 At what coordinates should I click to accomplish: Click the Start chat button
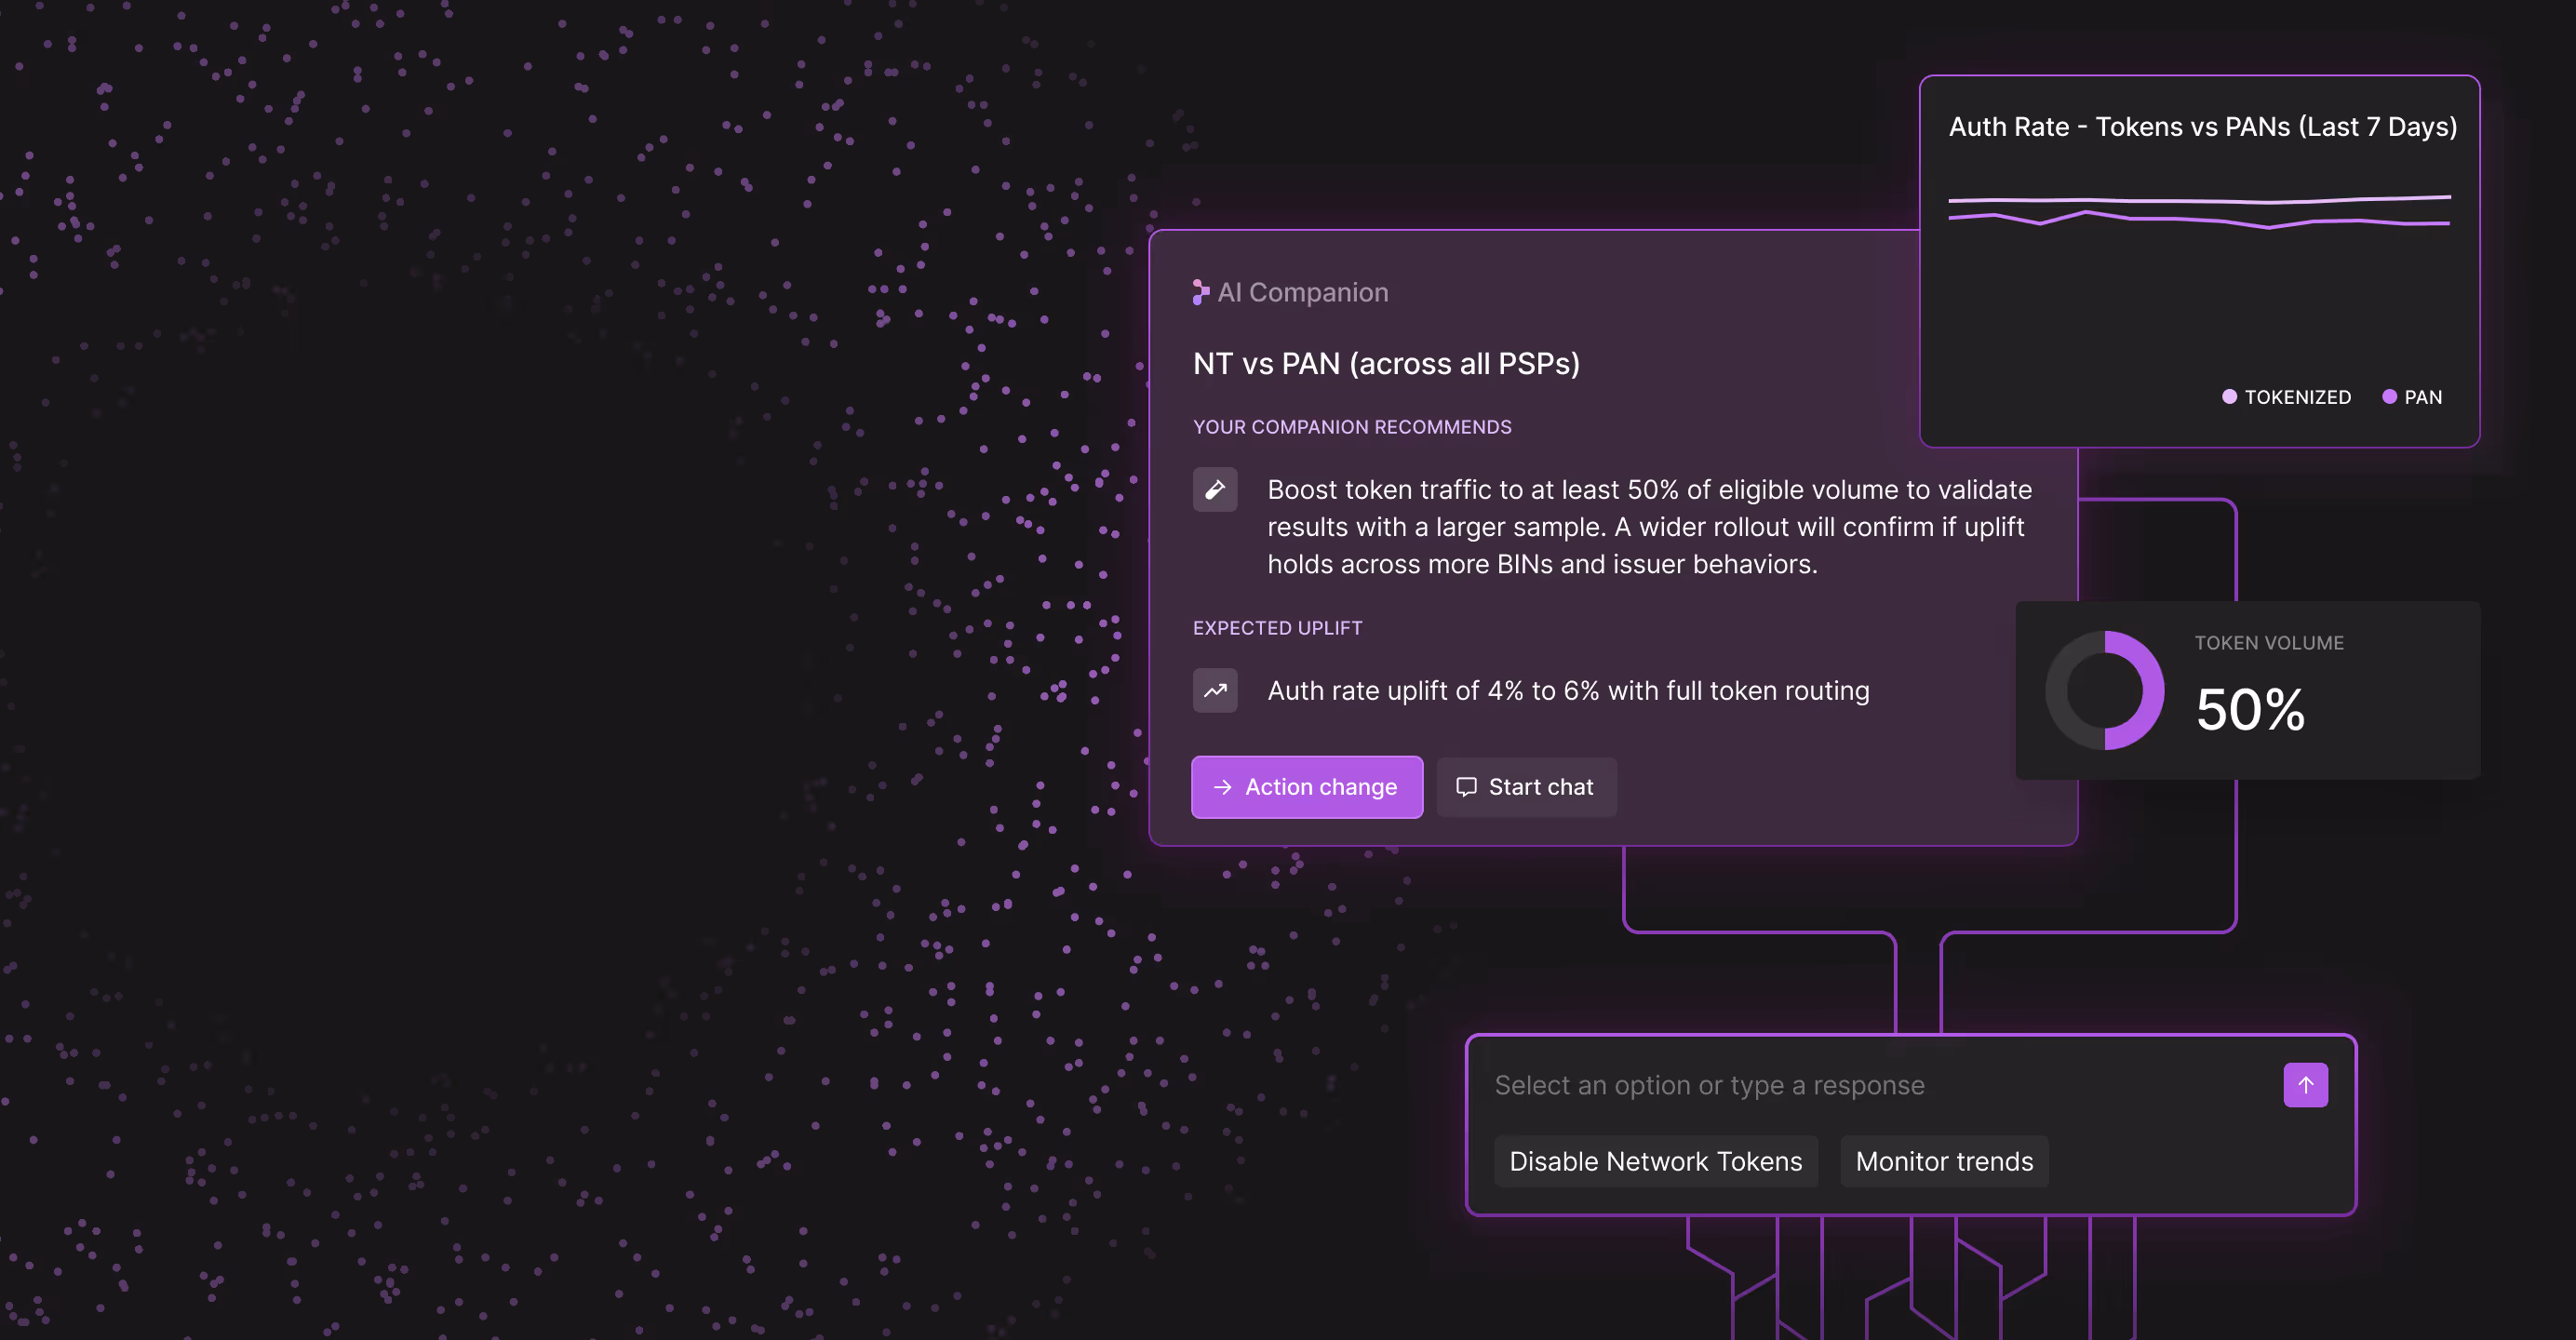point(1526,788)
